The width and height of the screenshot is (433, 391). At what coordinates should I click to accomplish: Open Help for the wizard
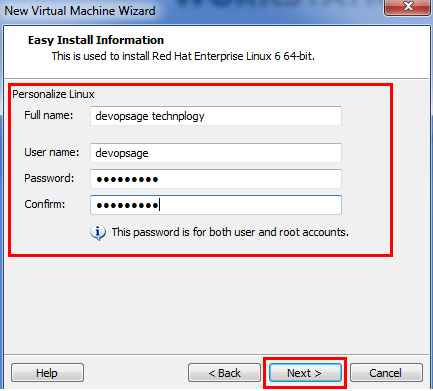tap(47, 373)
